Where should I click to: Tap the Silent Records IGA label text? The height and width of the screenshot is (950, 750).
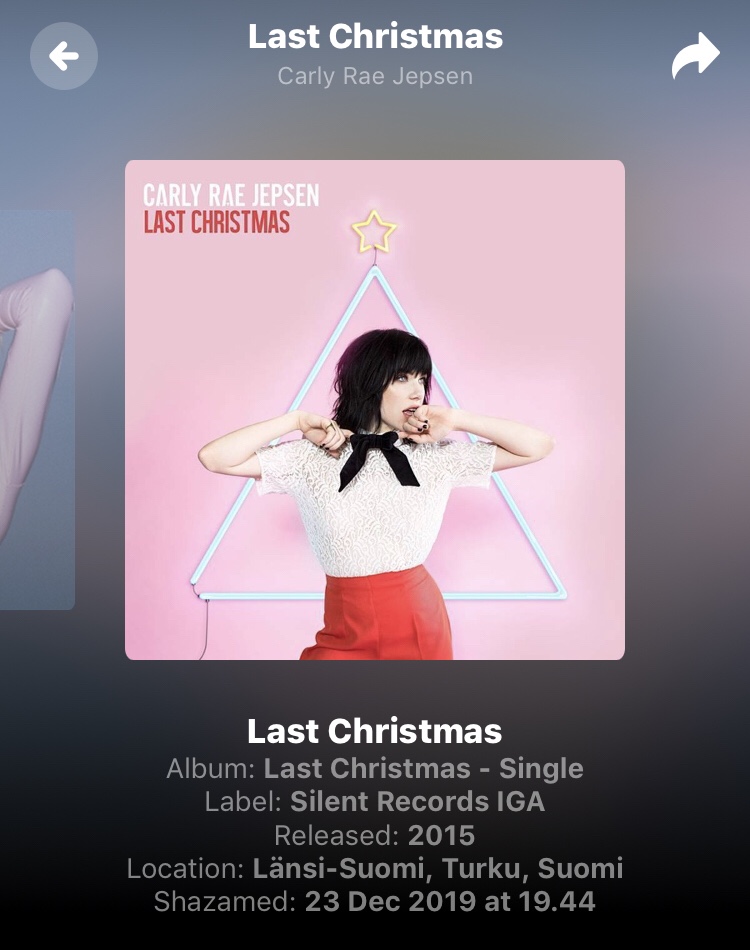coord(417,801)
